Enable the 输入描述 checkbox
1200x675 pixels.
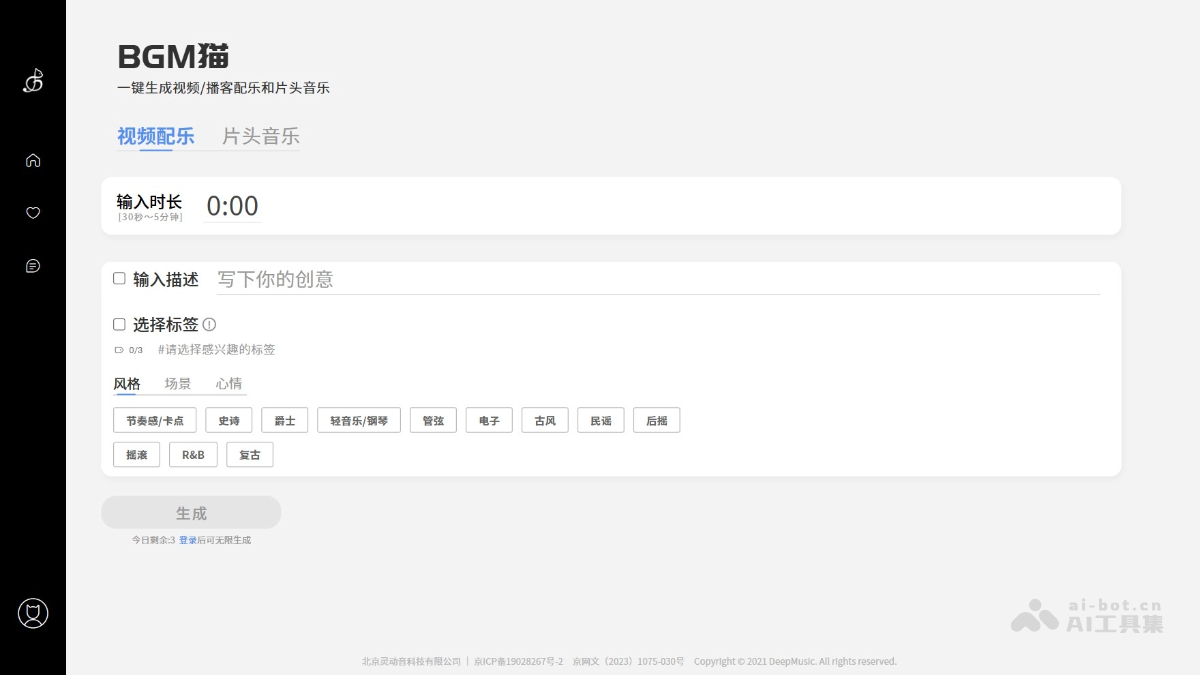click(119, 279)
